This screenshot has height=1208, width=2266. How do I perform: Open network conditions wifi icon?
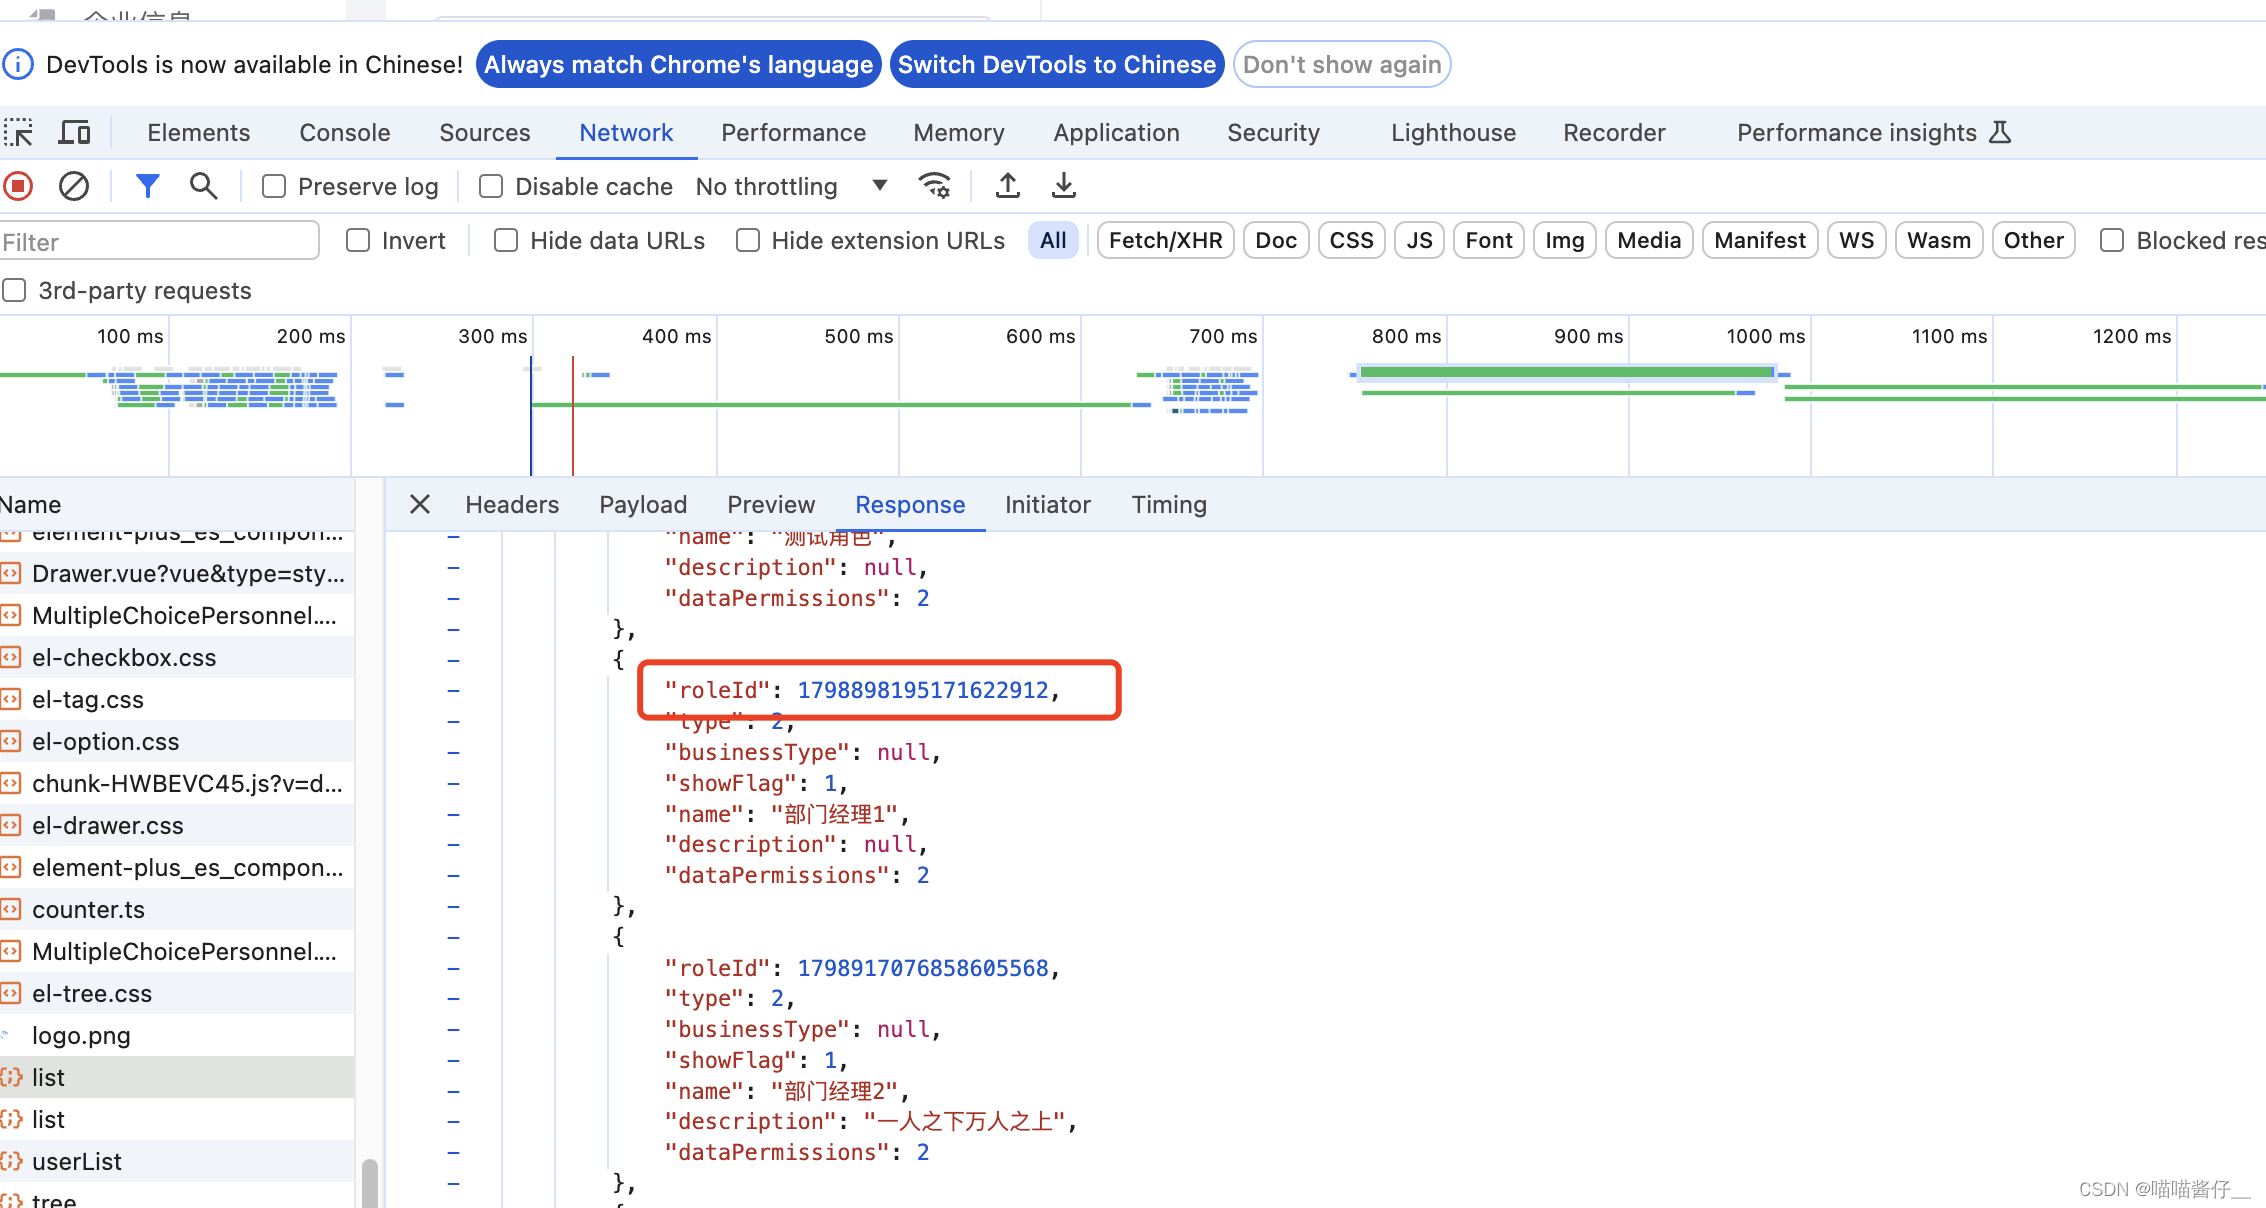point(935,186)
